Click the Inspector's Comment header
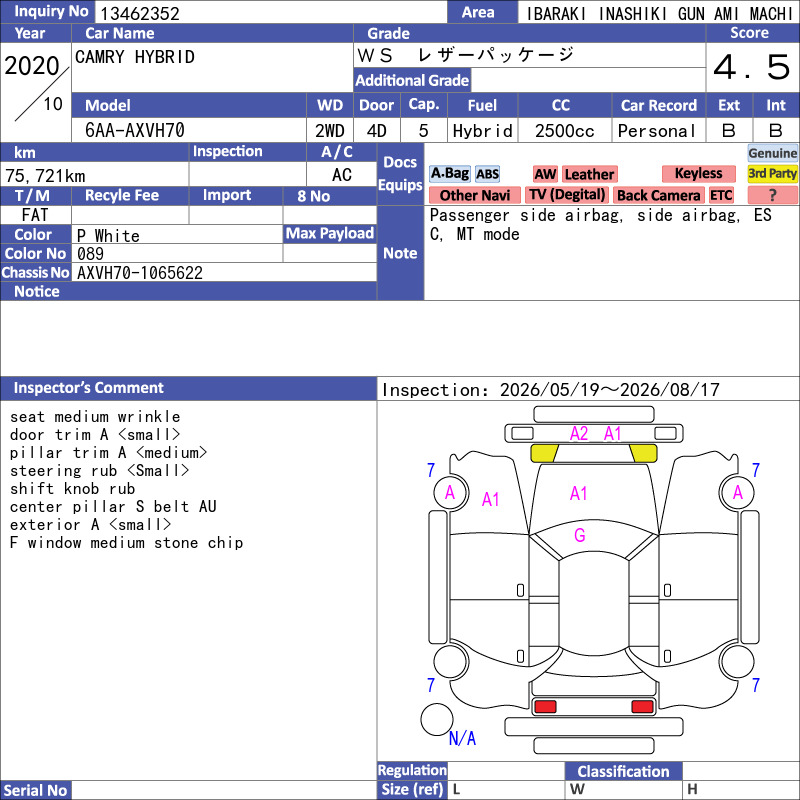 pos(88,388)
